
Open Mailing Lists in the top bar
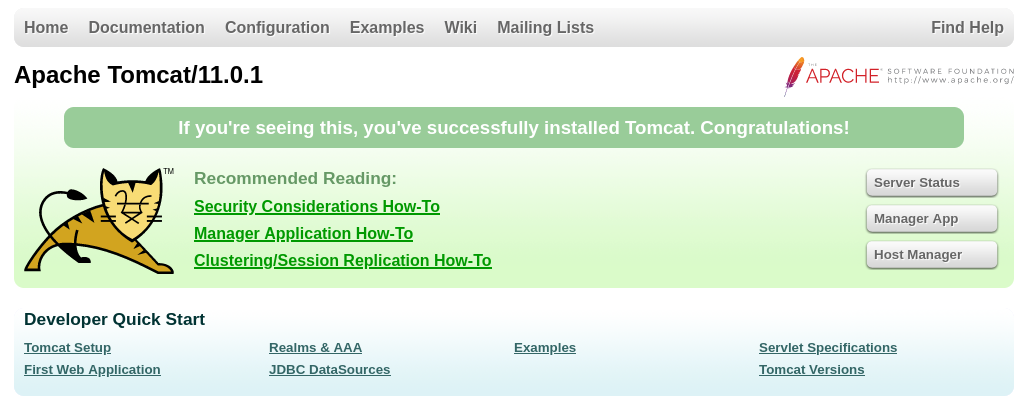(545, 28)
